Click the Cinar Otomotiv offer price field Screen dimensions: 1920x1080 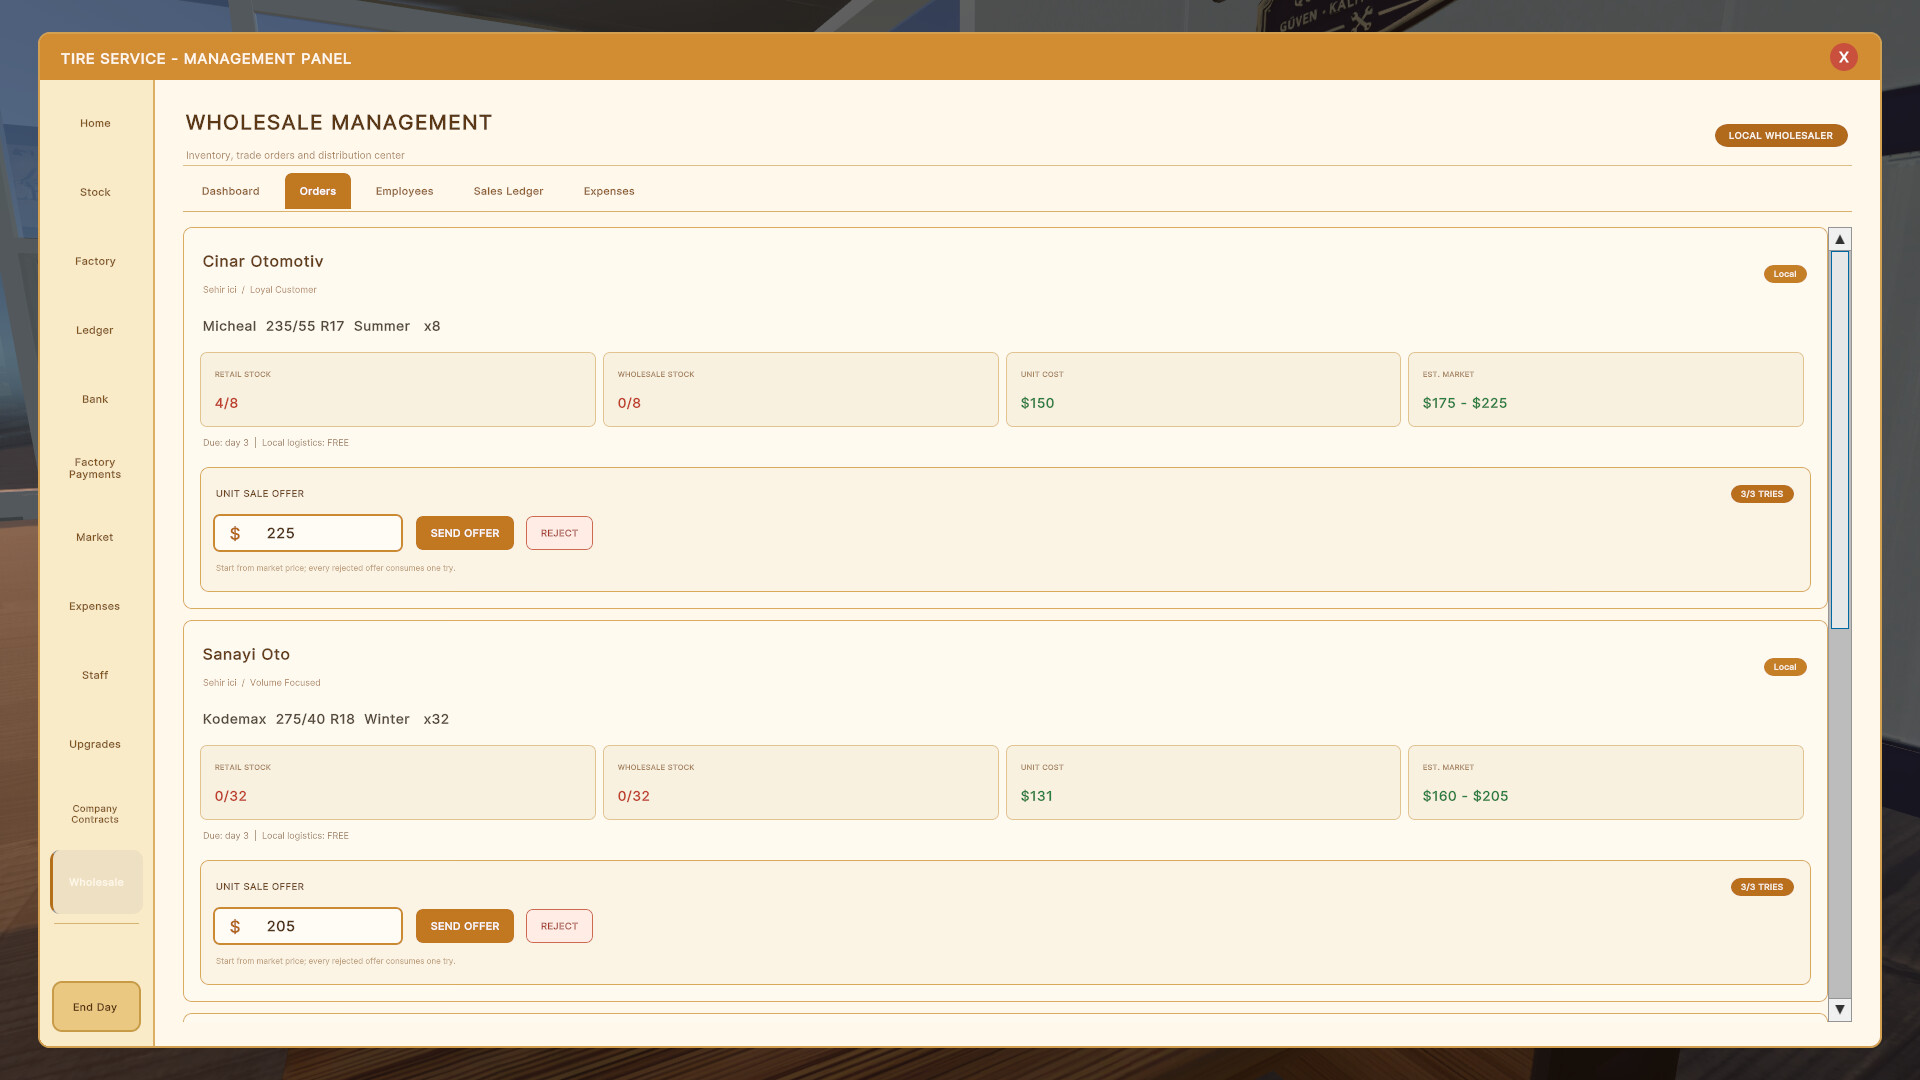pos(308,533)
